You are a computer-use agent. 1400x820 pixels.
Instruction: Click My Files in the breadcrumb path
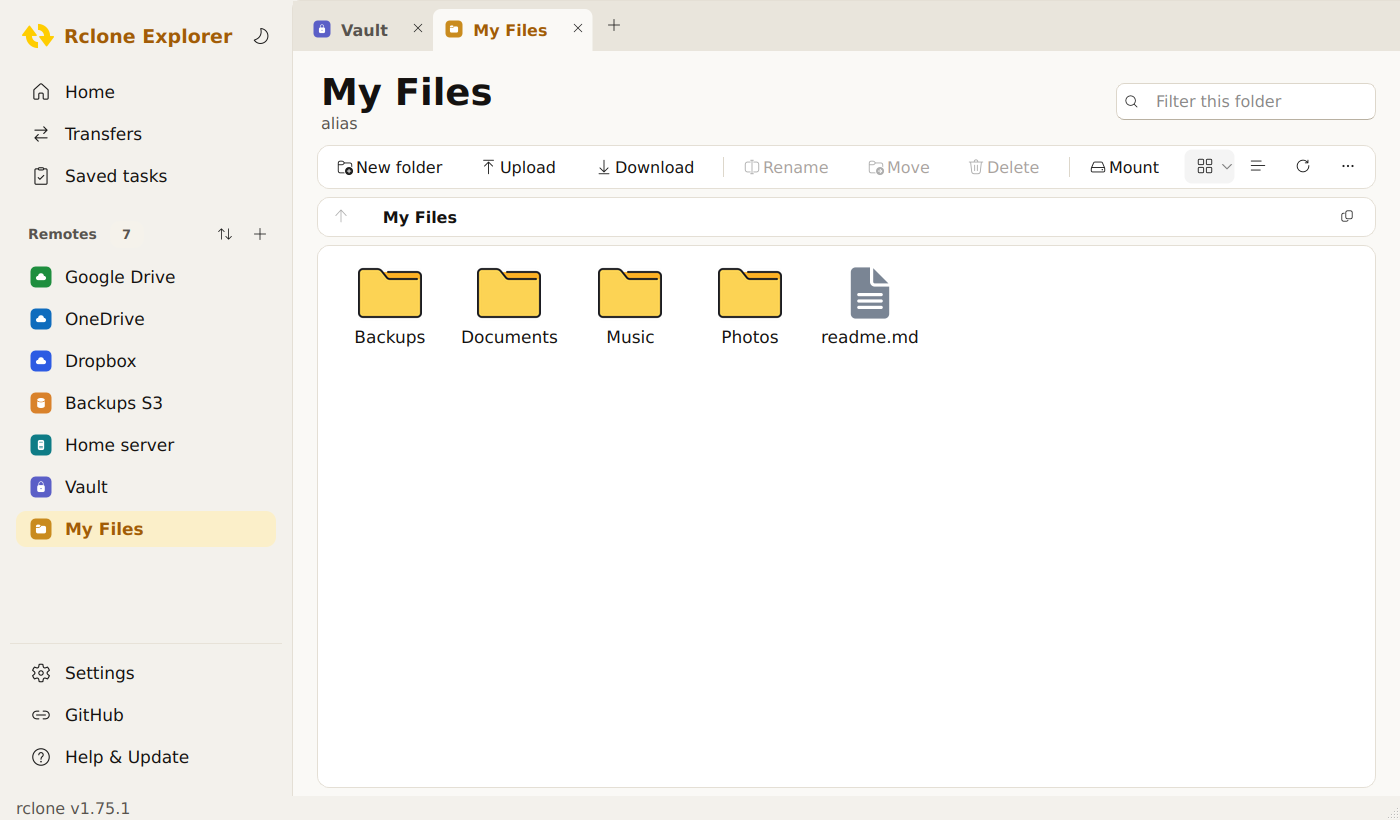420,217
